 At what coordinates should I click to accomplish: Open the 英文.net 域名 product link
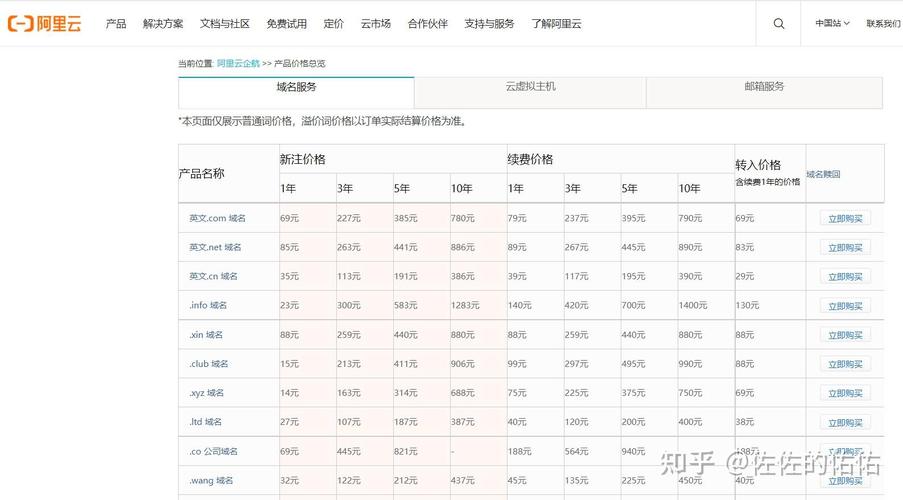point(215,247)
